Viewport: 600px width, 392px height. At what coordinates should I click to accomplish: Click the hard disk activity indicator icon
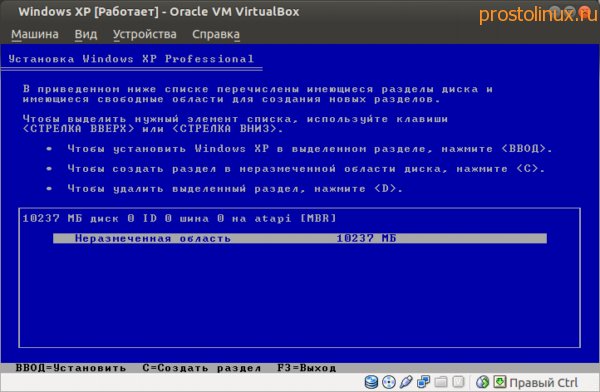371,382
